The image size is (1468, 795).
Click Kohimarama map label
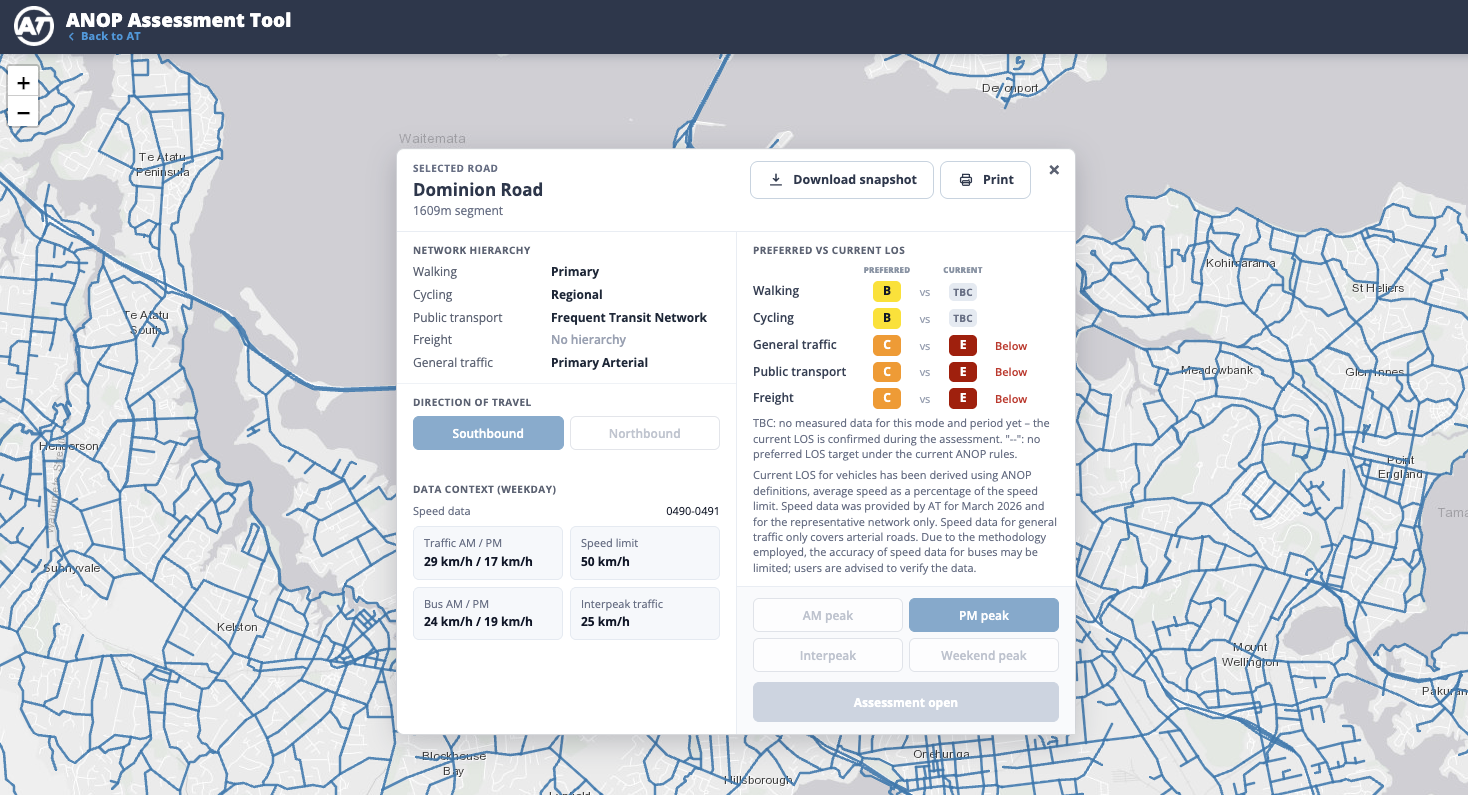click(x=1241, y=263)
